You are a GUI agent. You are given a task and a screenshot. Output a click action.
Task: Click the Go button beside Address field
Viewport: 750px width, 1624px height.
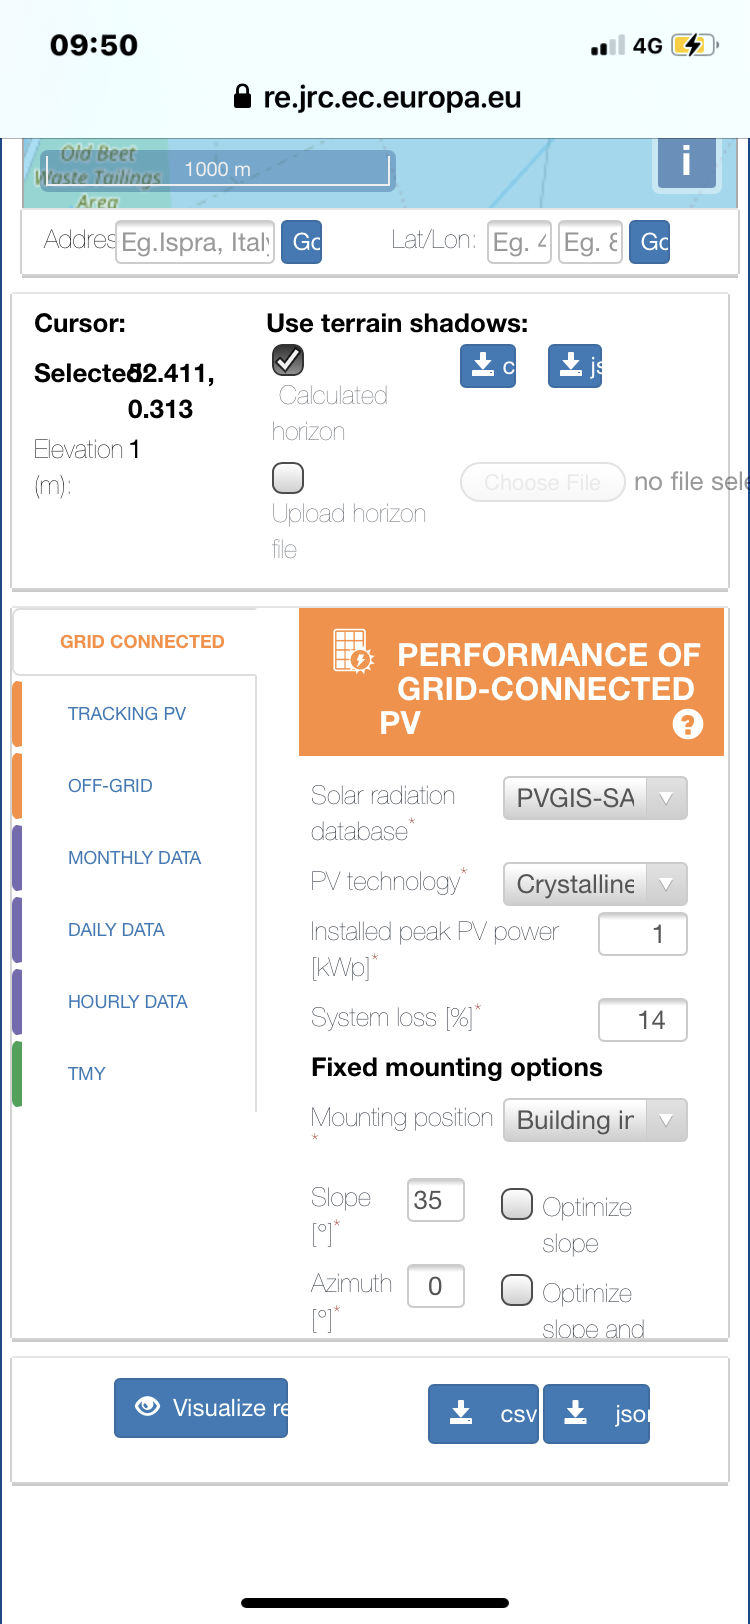tap(302, 242)
